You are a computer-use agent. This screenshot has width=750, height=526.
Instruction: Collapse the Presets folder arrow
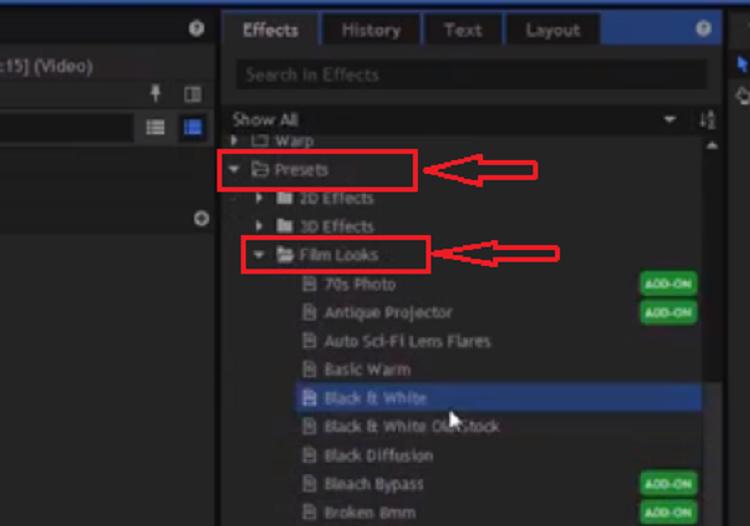coord(234,170)
